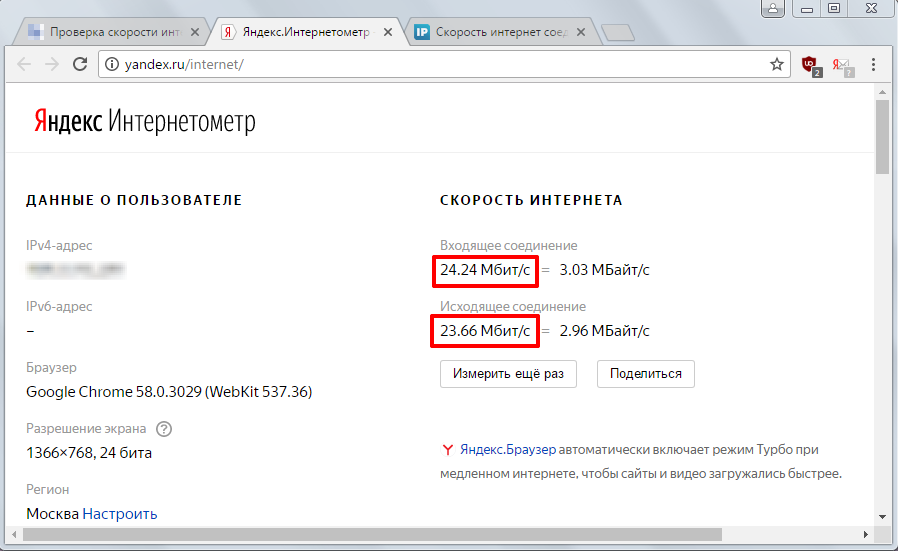Open the Яндекс.Браузер link
The width and height of the screenshot is (898, 551).
click(507, 450)
